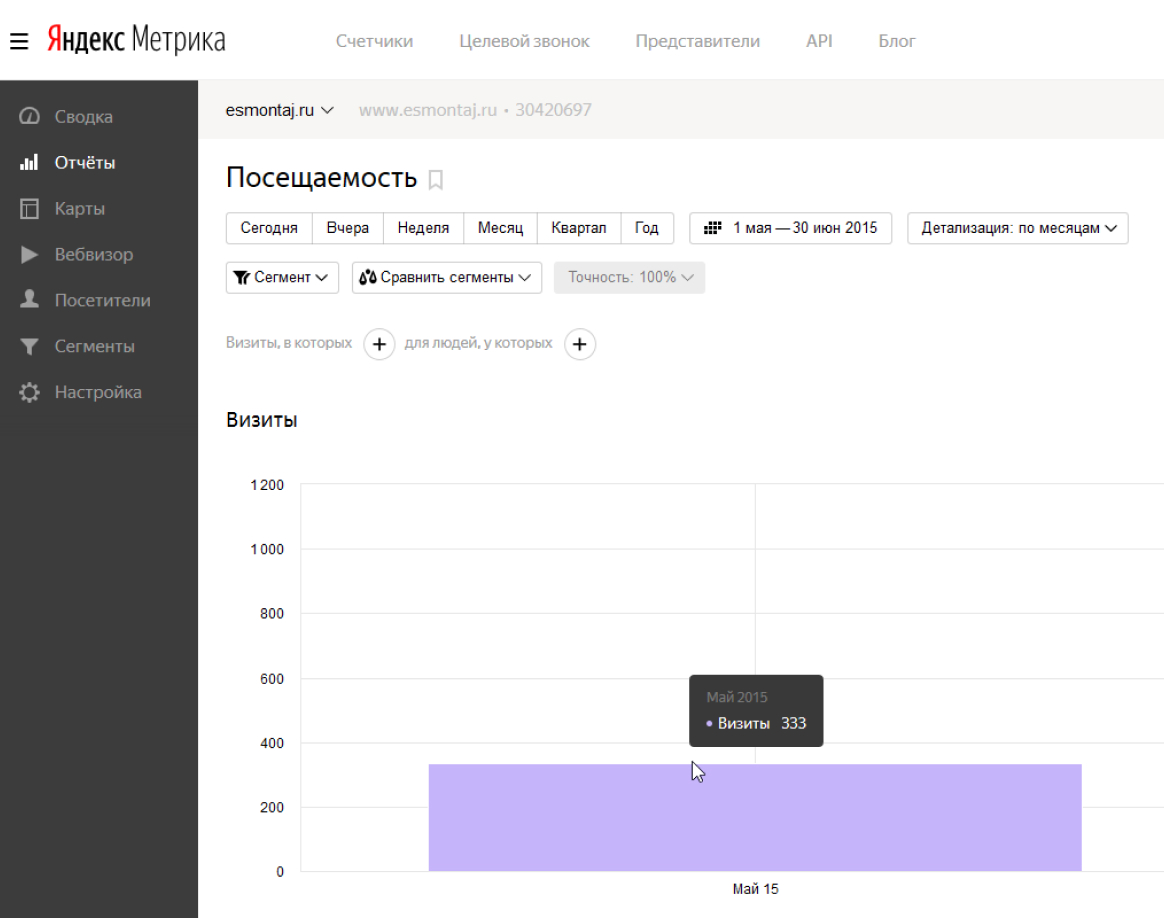The width and height of the screenshot is (1164, 918).
Task: Click the Сегменты funnel icon
Action: pos(29,346)
